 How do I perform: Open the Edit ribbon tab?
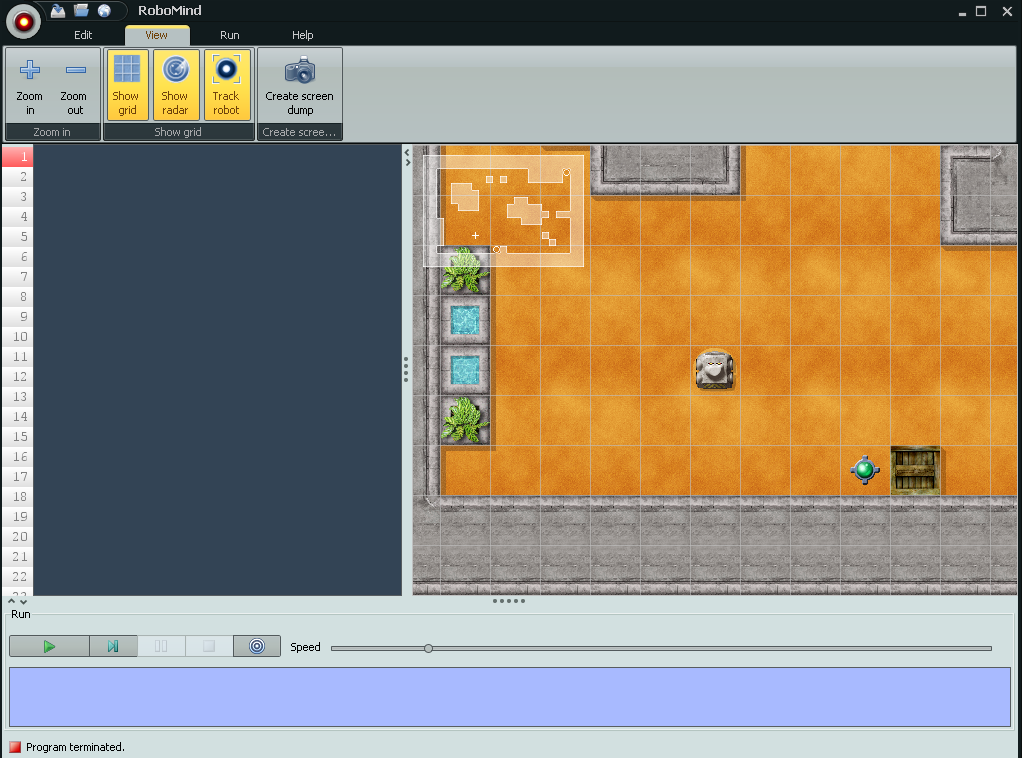pyautogui.click(x=83, y=35)
